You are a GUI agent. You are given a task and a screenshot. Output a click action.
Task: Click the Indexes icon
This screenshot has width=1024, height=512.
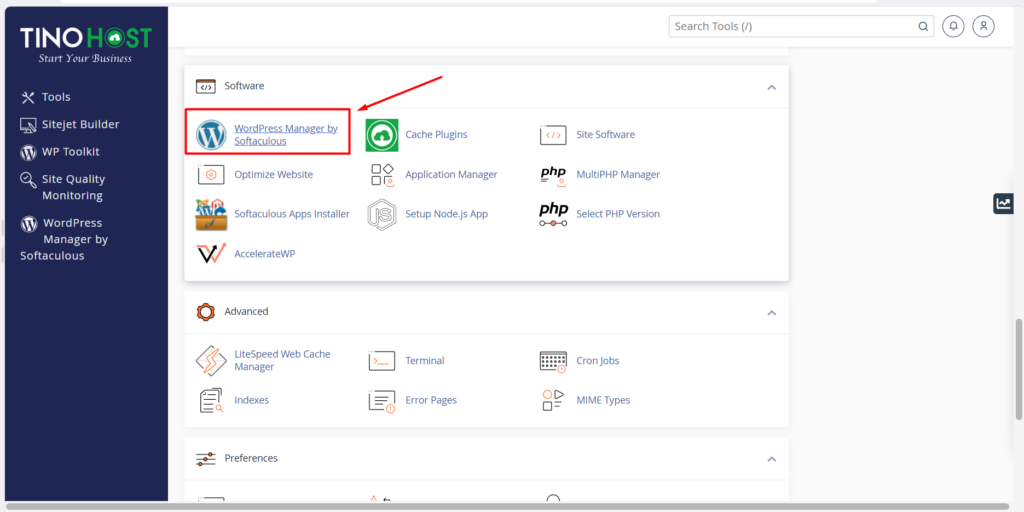point(211,400)
